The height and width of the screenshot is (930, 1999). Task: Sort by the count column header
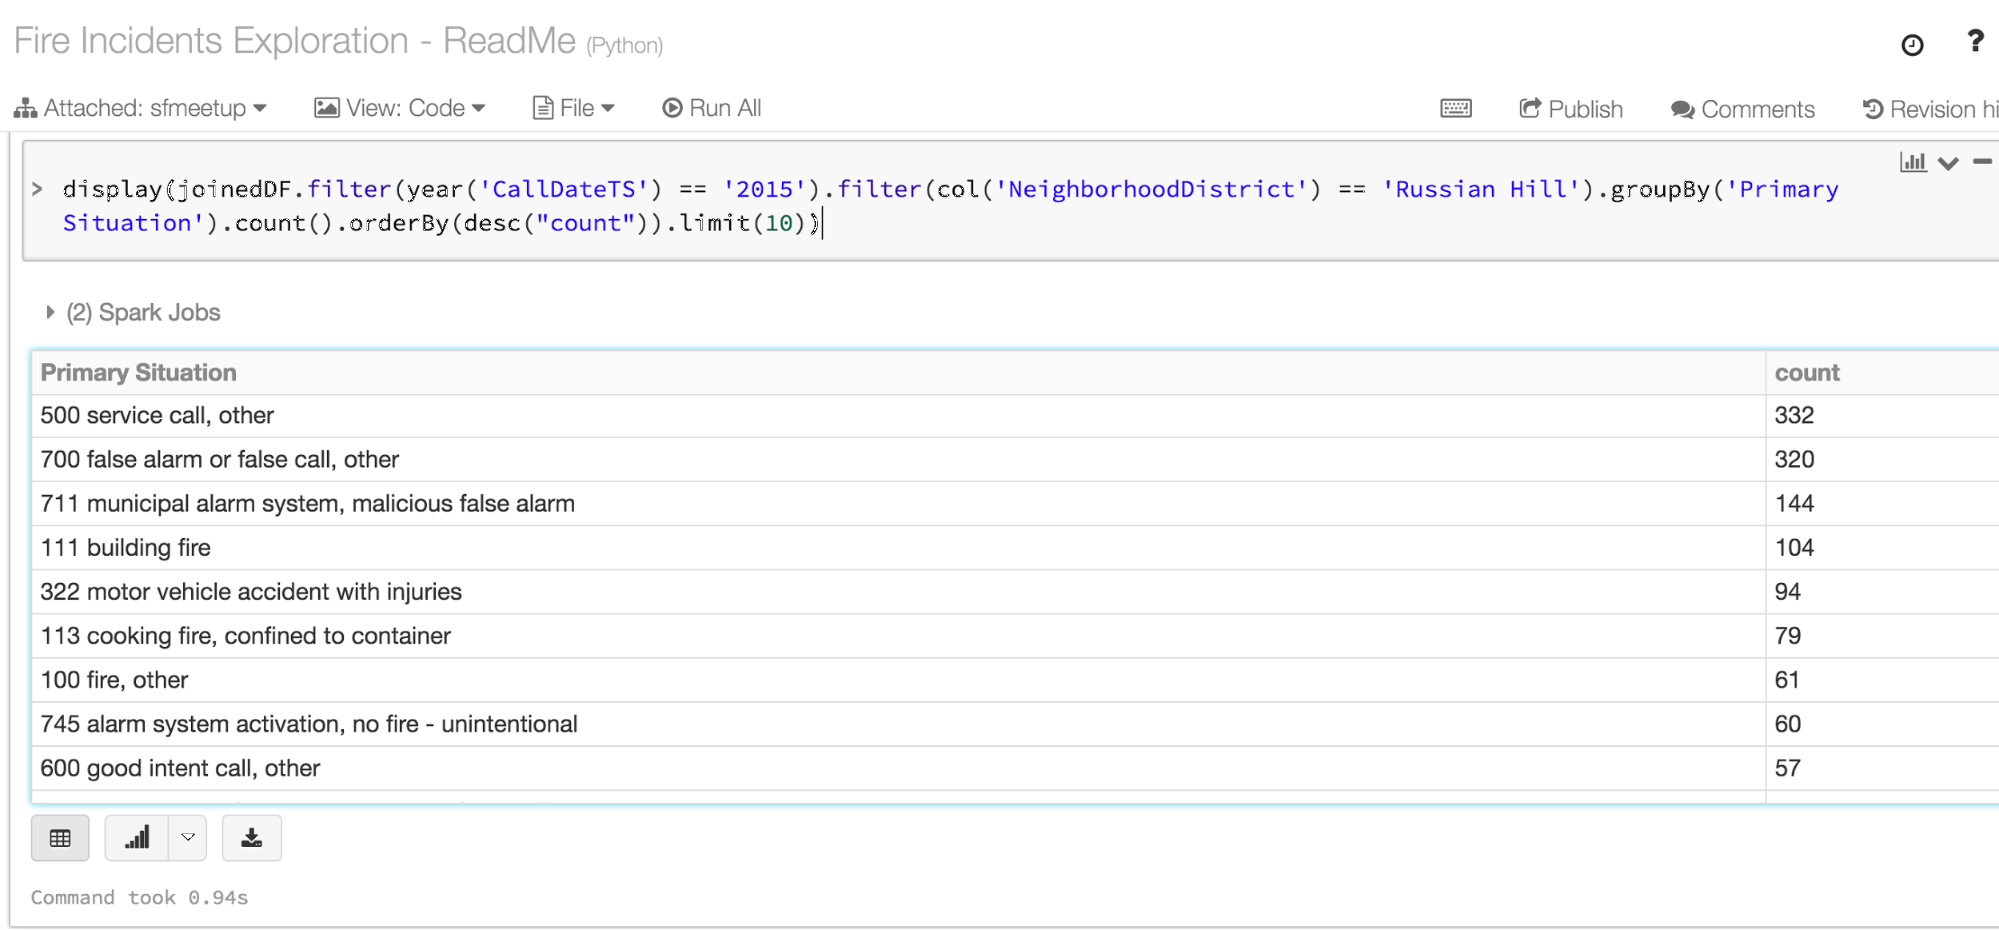[x=1806, y=373]
